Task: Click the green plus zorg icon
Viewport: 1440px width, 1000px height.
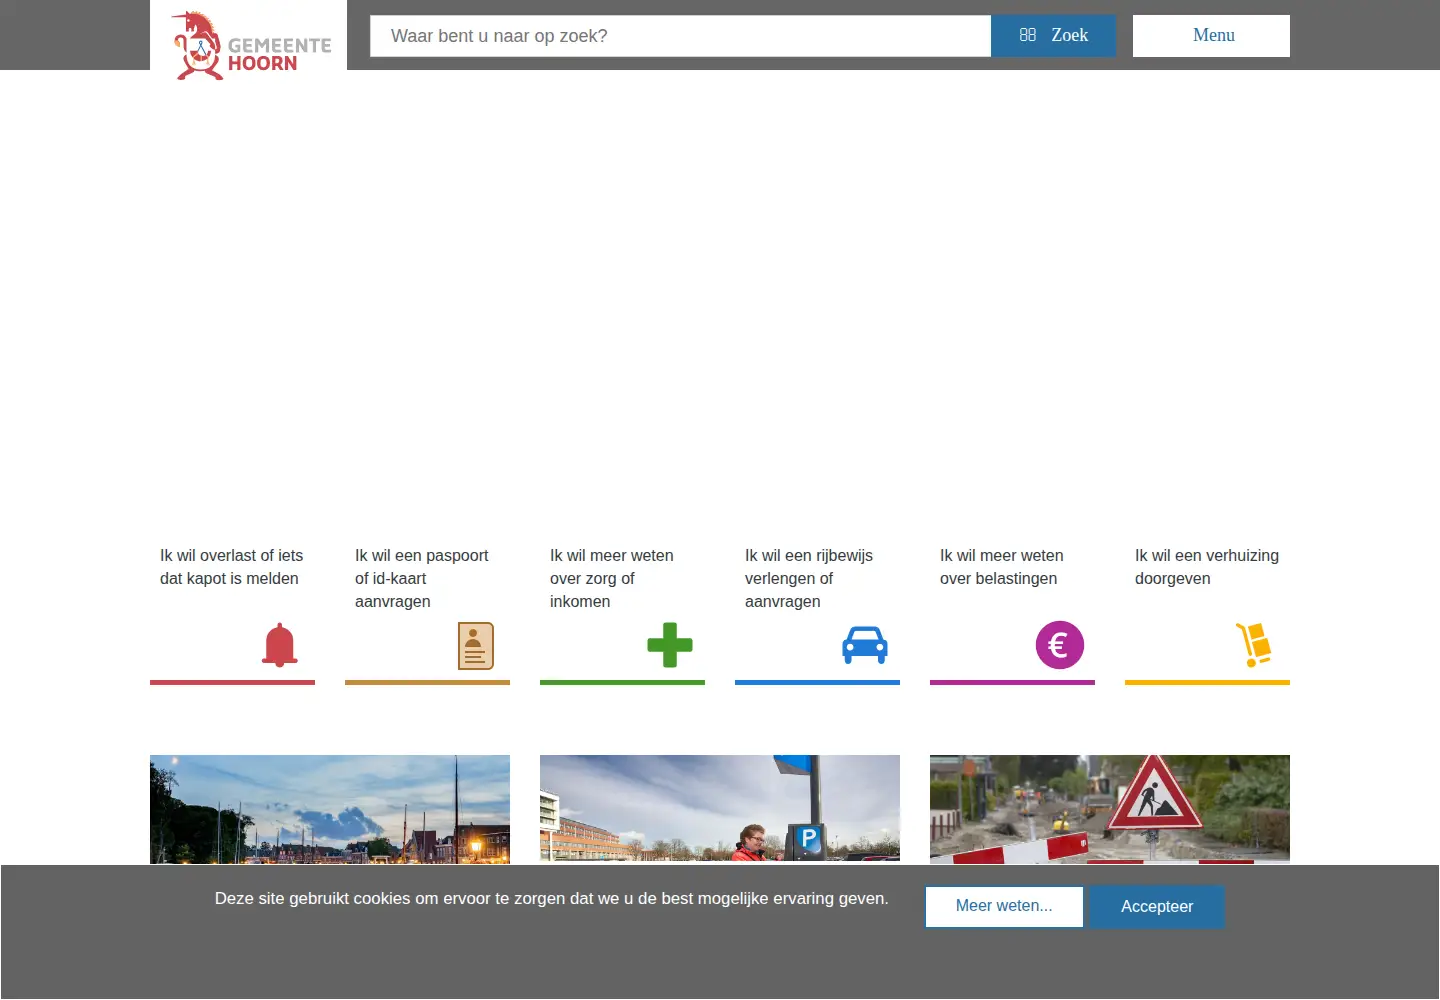Action: point(670,645)
